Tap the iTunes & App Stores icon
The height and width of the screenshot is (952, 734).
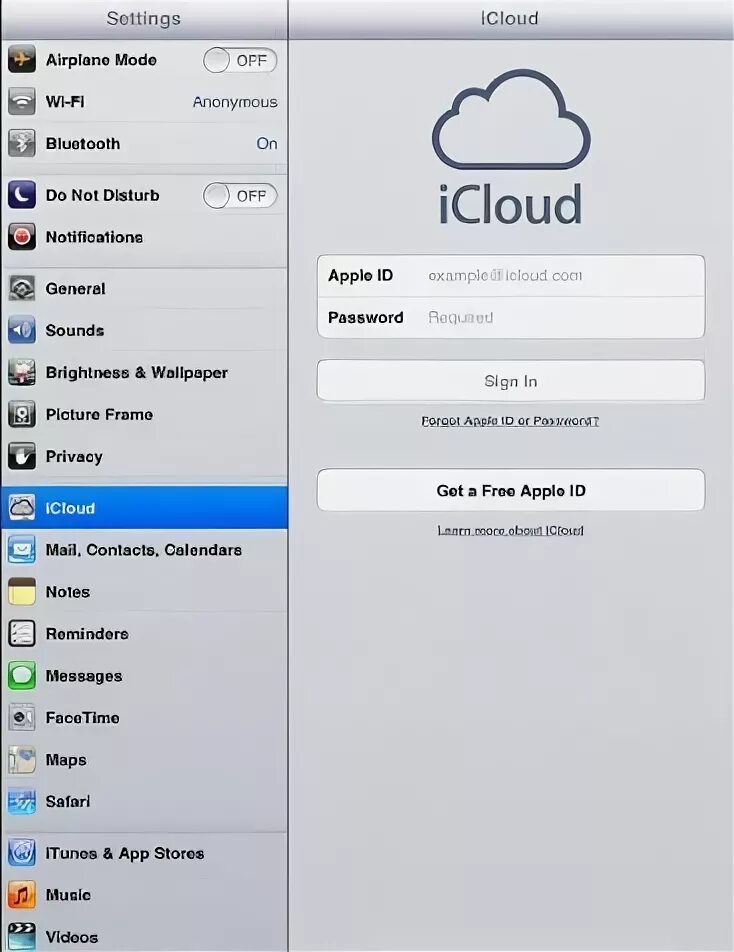tap(22, 853)
